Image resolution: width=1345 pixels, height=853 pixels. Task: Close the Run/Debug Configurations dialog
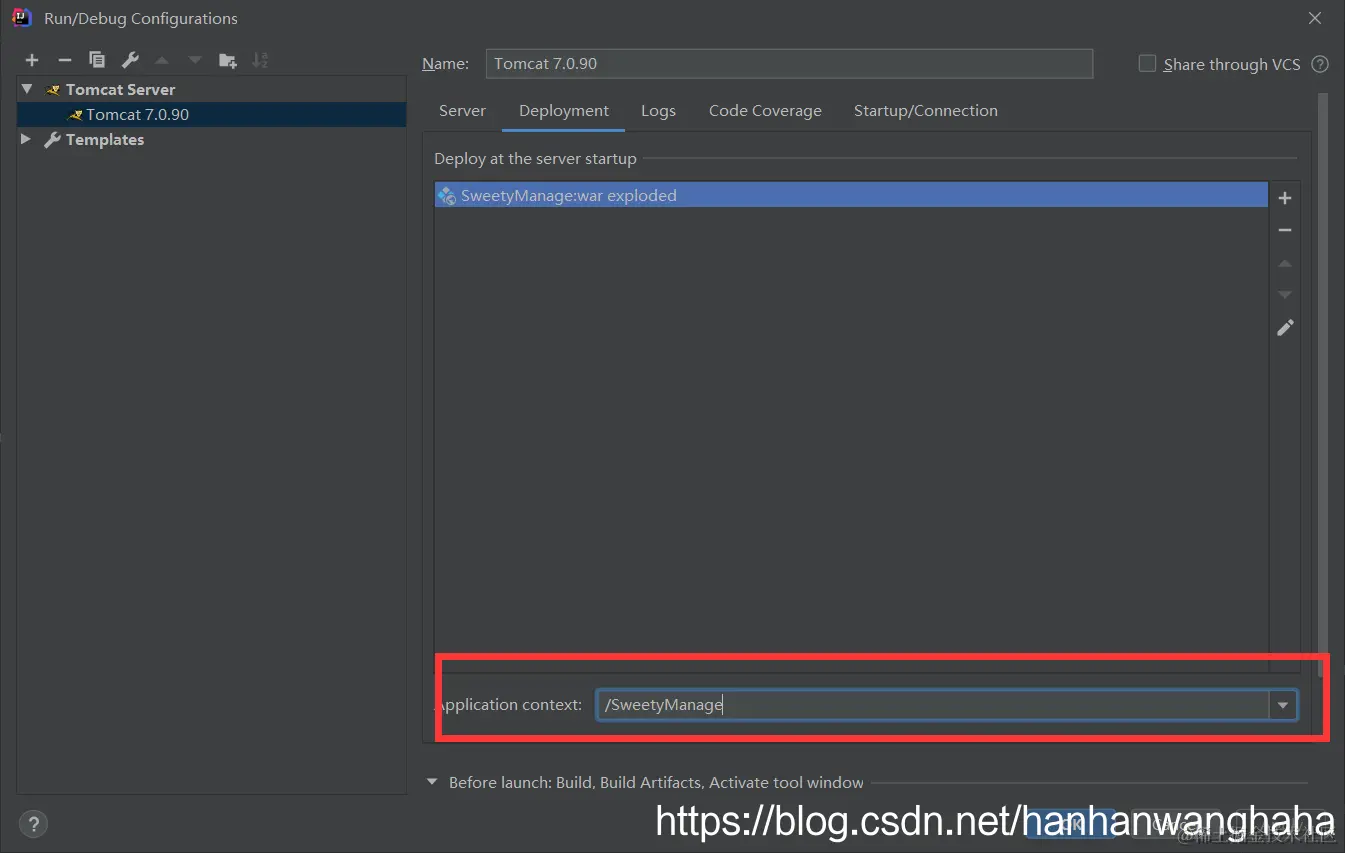tap(1315, 18)
